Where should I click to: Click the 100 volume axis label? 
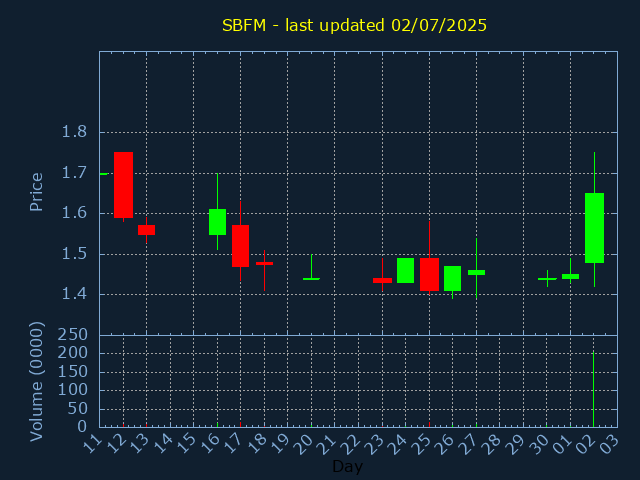(73, 390)
